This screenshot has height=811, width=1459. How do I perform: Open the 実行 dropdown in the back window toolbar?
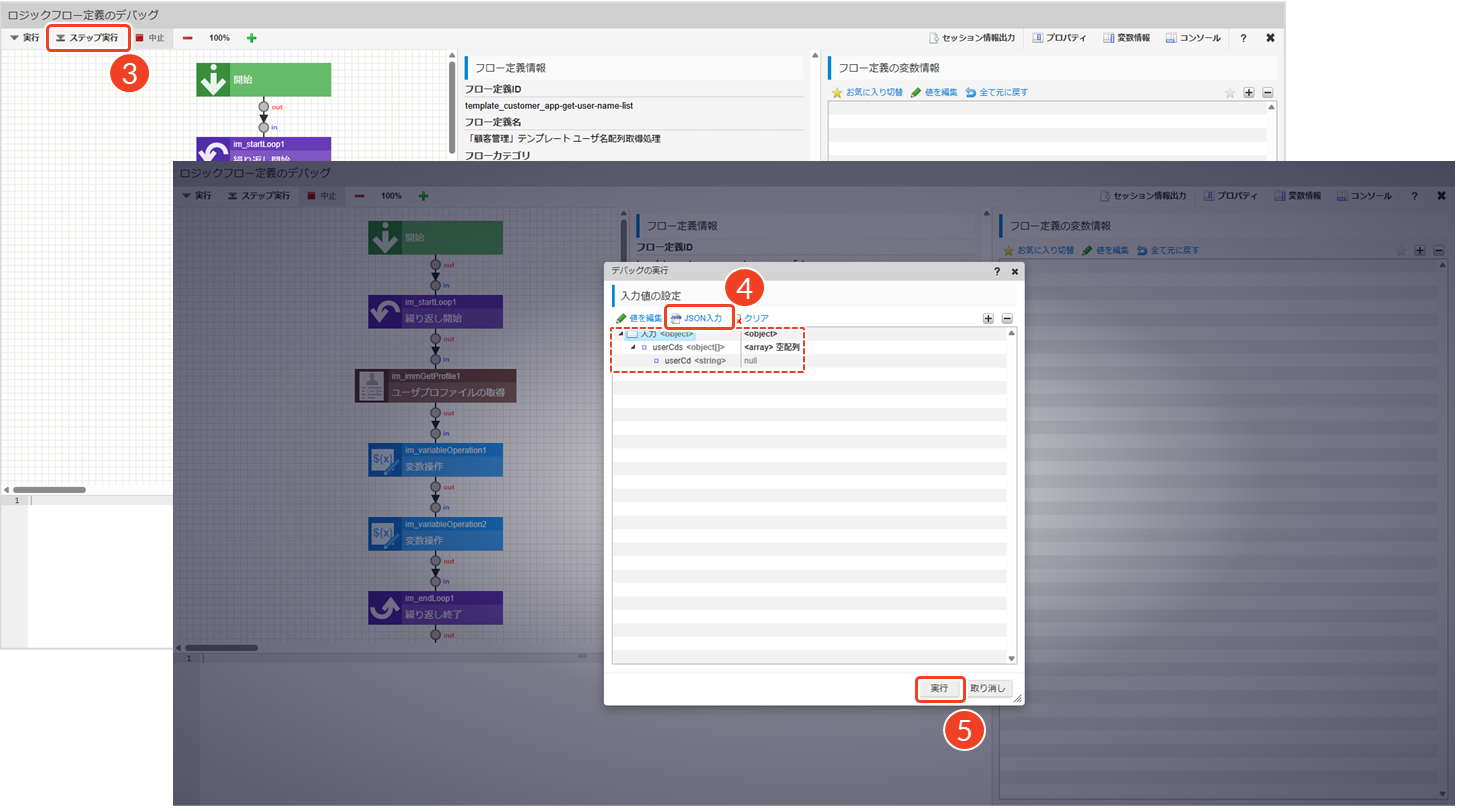pos(25,38)
